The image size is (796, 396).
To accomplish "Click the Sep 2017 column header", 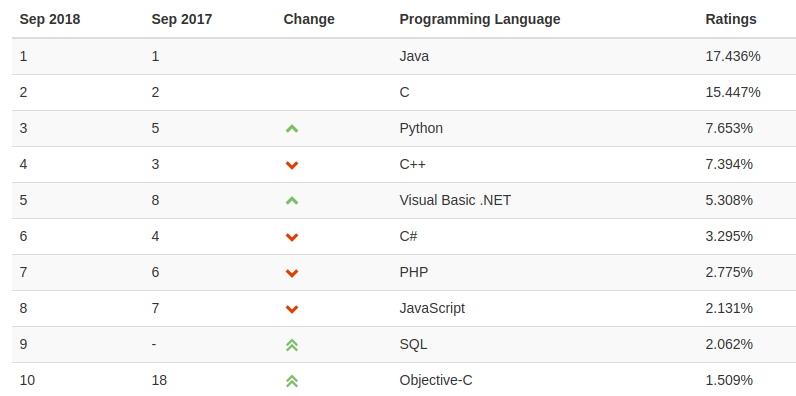I will tap(182, 19).
